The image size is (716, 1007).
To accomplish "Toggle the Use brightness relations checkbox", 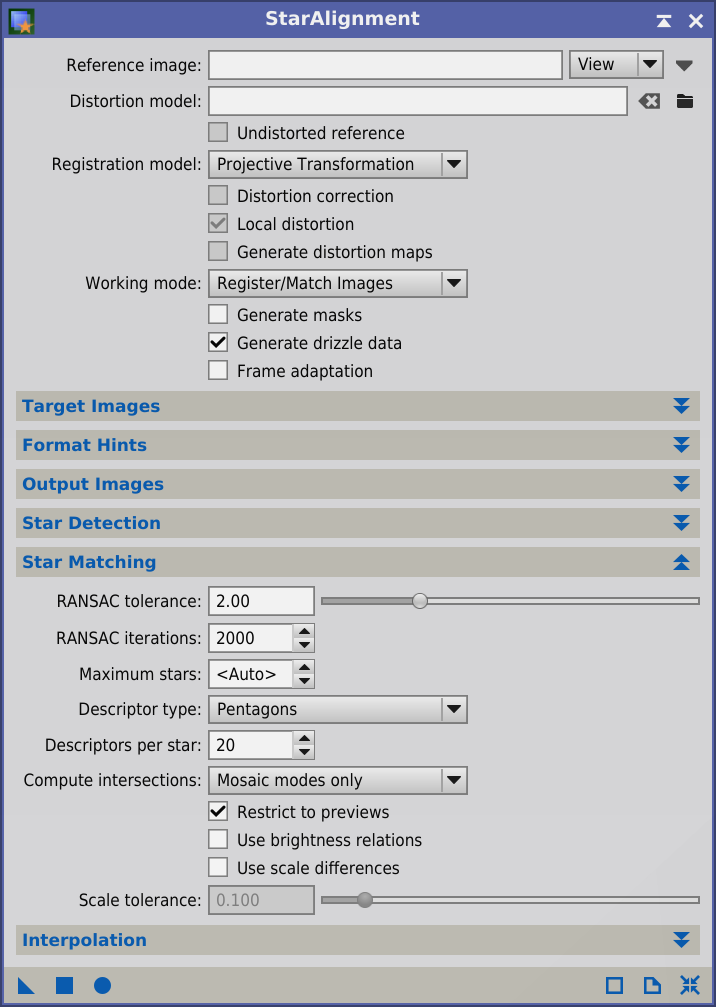I will coord(218,840).
